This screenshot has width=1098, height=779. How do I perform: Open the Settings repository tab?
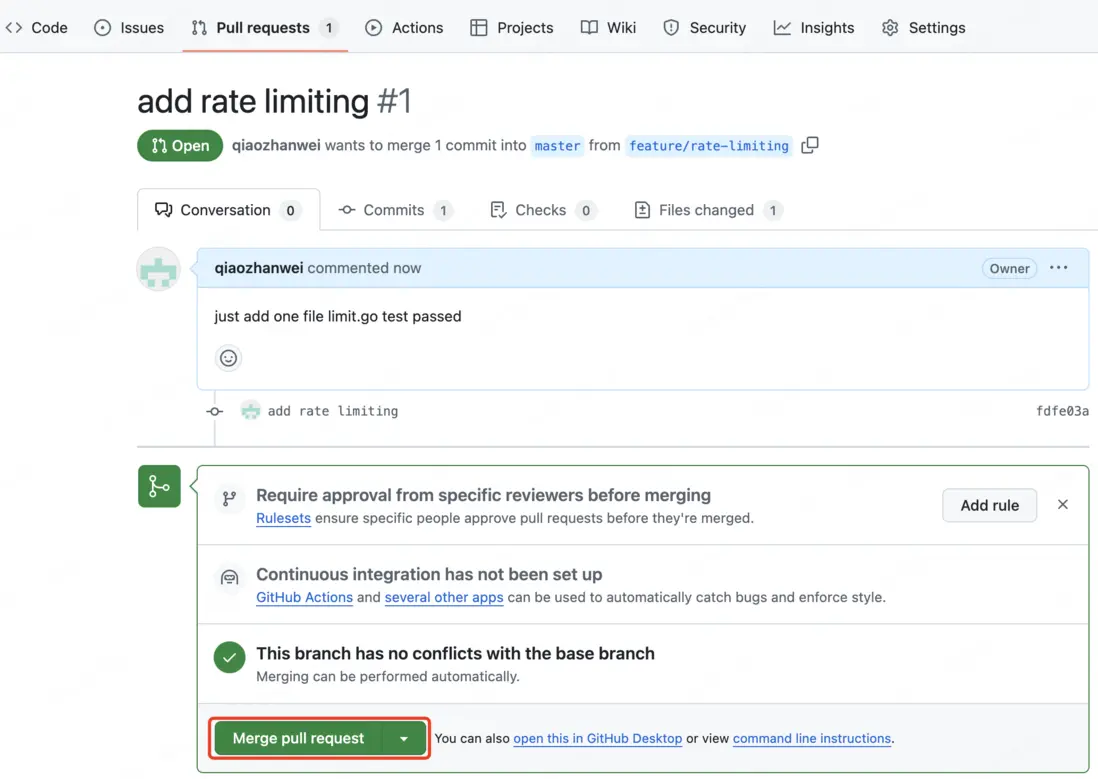[923, 28]
